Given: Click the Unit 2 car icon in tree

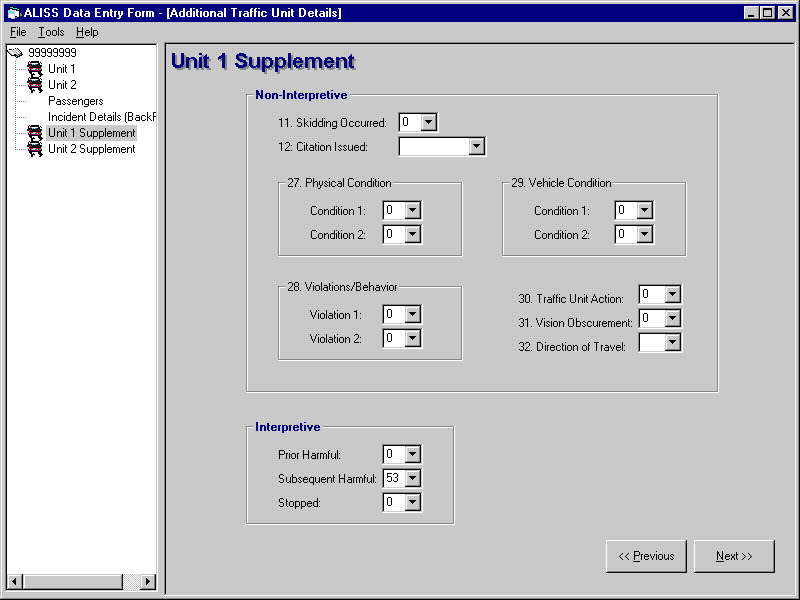Looking at the screenshot, I should 35,85.
